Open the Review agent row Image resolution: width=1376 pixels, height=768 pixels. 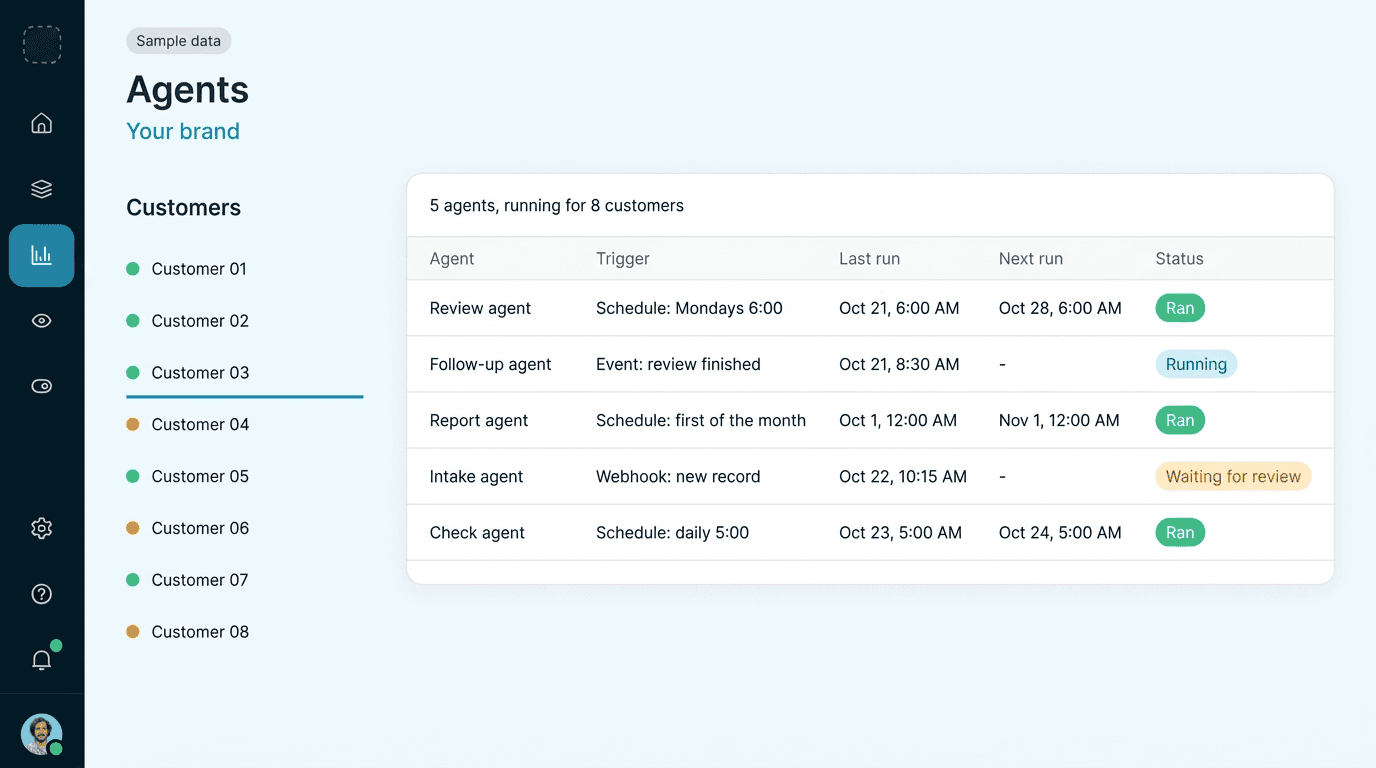pyautogui.click(x=870, y=308)
